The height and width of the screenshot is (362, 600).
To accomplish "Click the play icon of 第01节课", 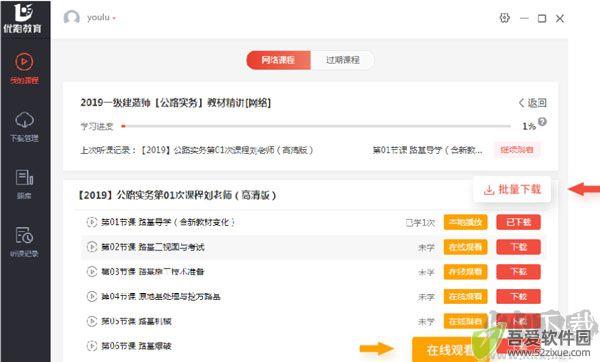I will tap(92, 222).
